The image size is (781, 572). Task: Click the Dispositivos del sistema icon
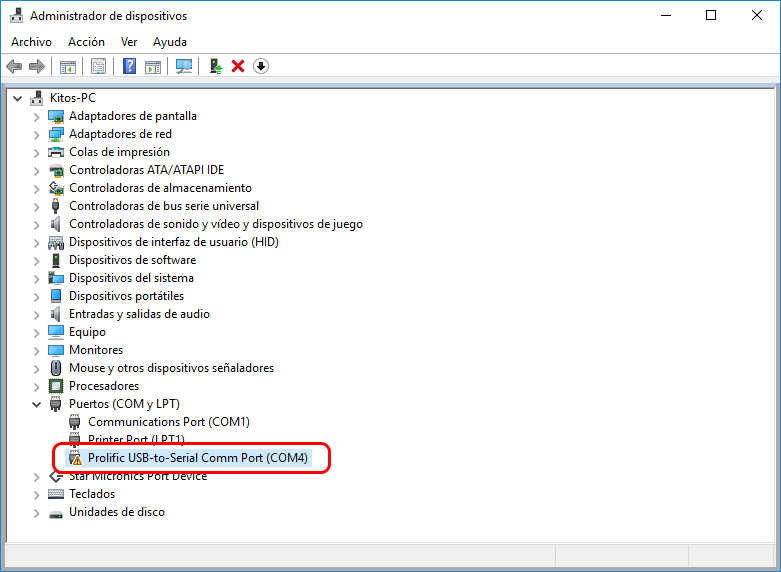click(56, 278)
